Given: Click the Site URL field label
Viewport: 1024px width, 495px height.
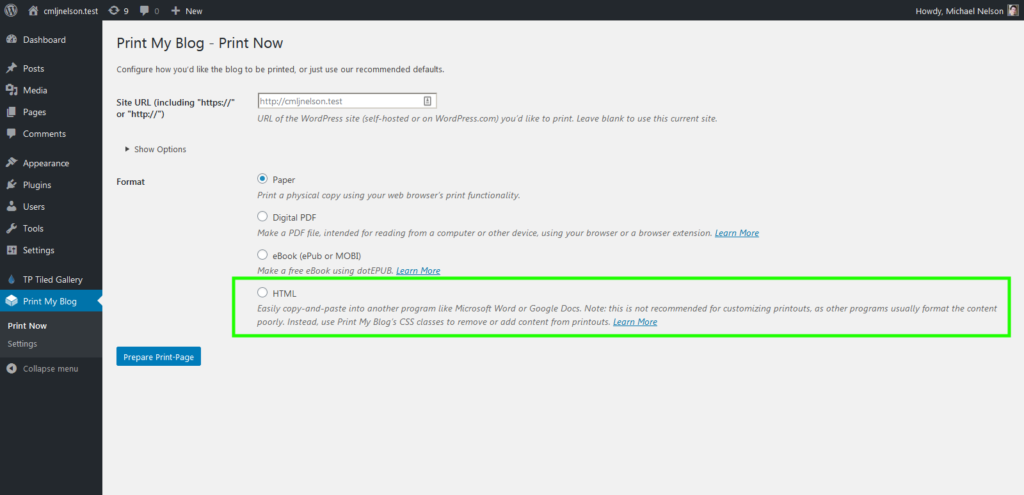Looking at the screenshot, I should [175, 108].
